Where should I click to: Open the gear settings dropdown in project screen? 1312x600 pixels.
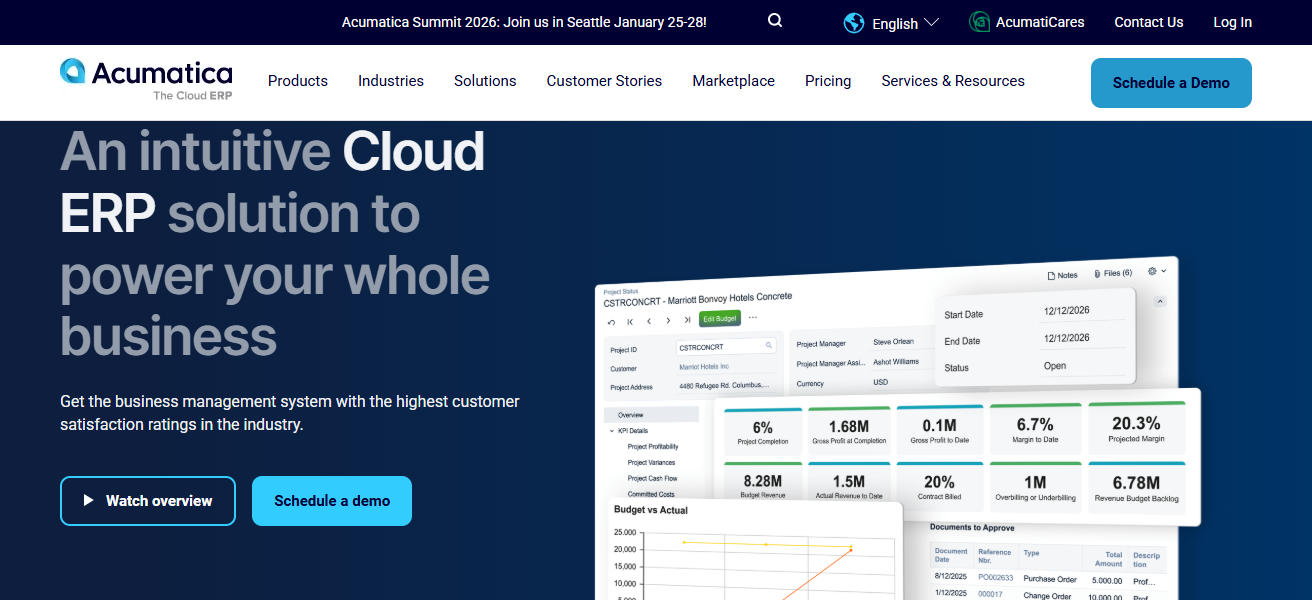(1156, 271)
